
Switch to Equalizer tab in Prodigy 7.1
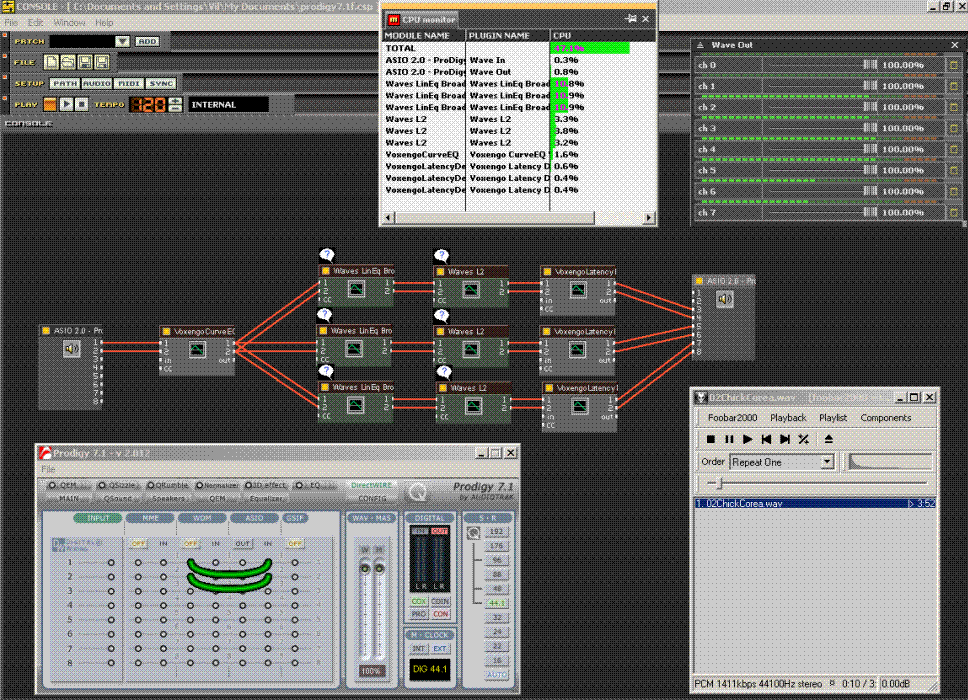pyautogui.click(x=267, y=498)
